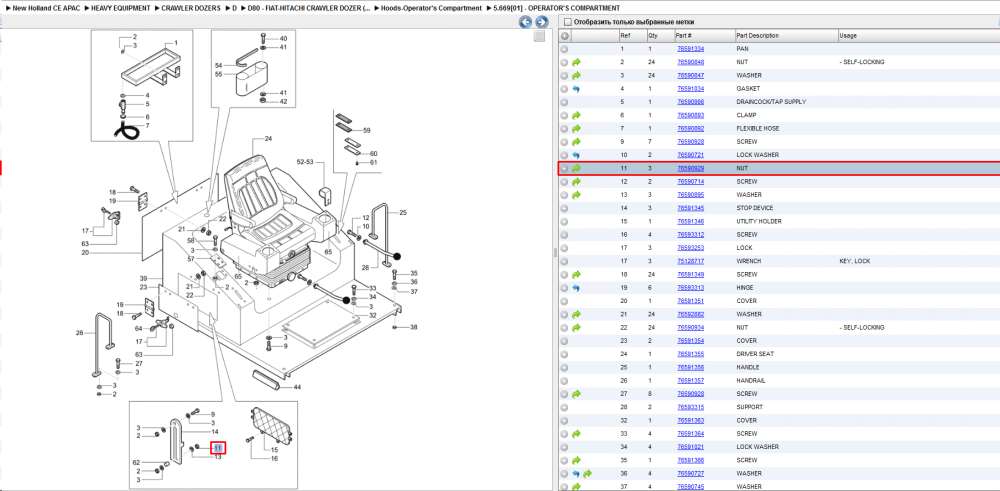
Task: Click small square button above diagram corner
Action: (540, 36)
